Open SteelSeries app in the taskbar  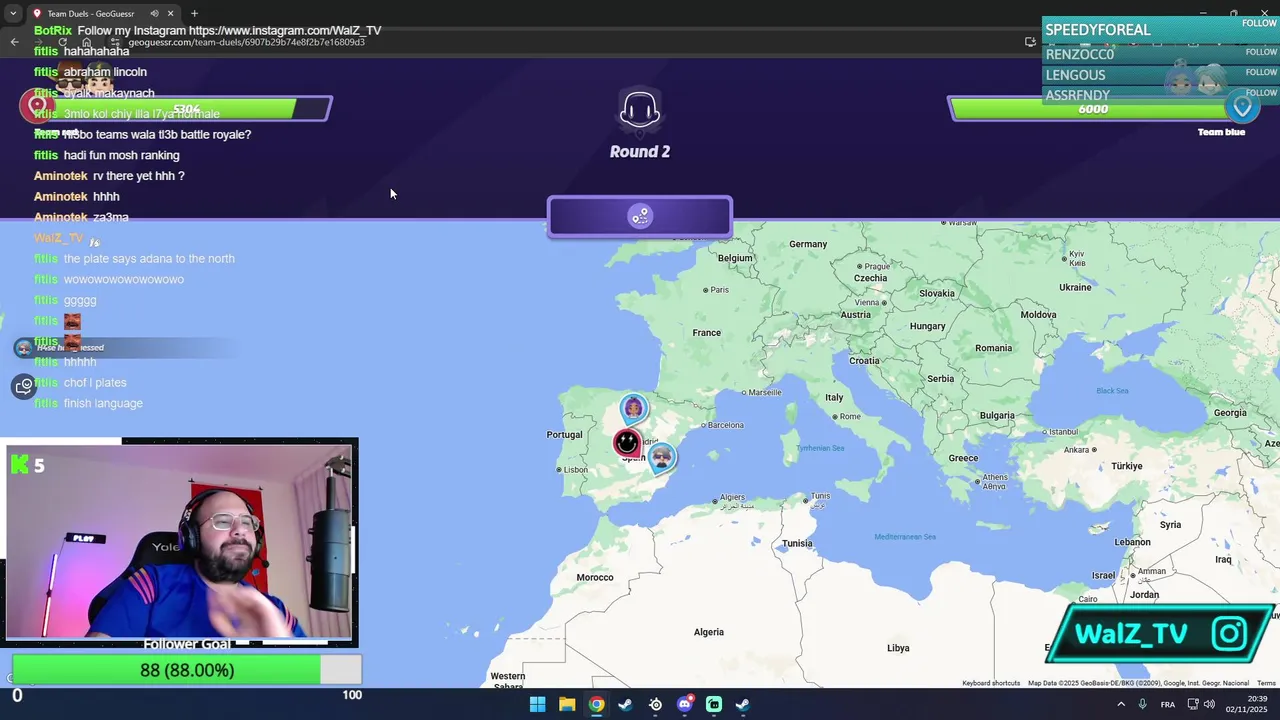point(655,704)
